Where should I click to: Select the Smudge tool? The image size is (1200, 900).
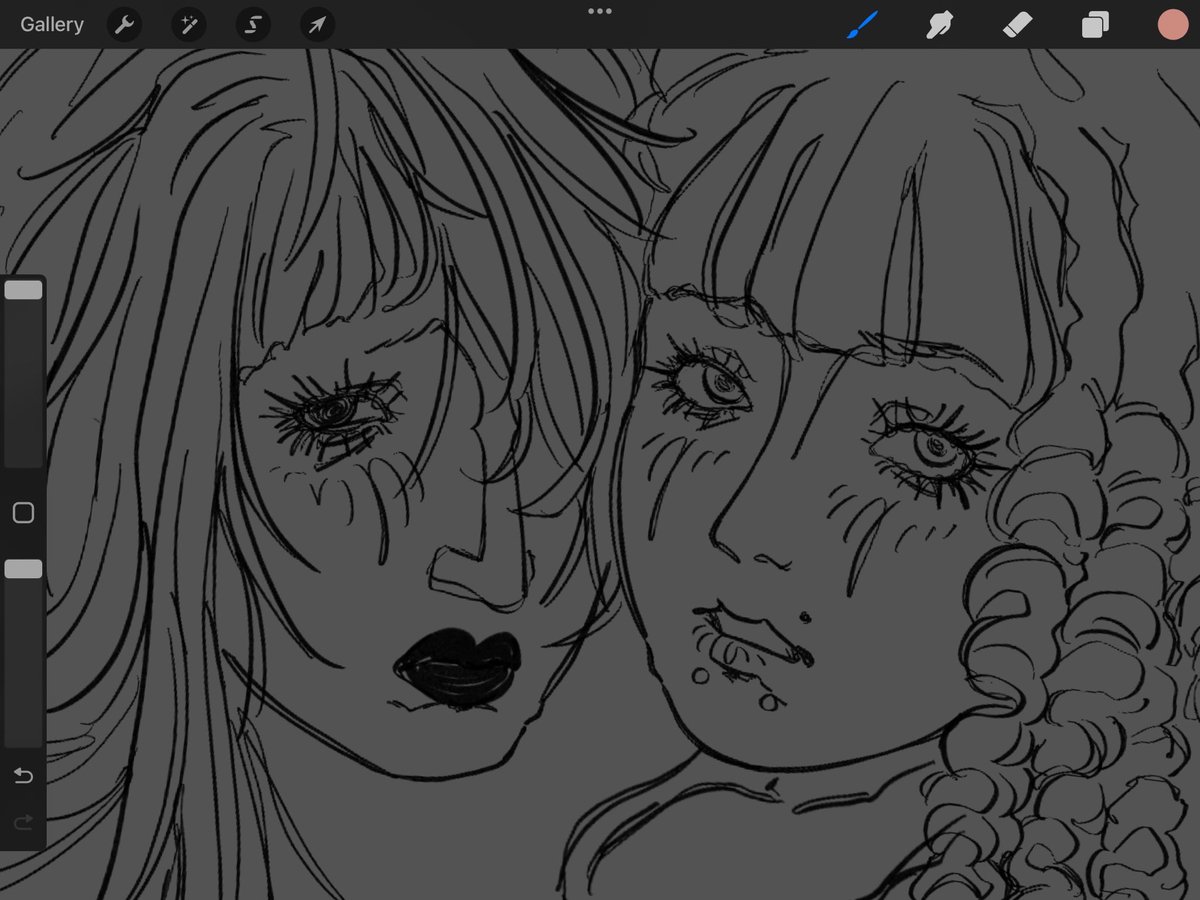pyautogui.click(x=939, y=25)
